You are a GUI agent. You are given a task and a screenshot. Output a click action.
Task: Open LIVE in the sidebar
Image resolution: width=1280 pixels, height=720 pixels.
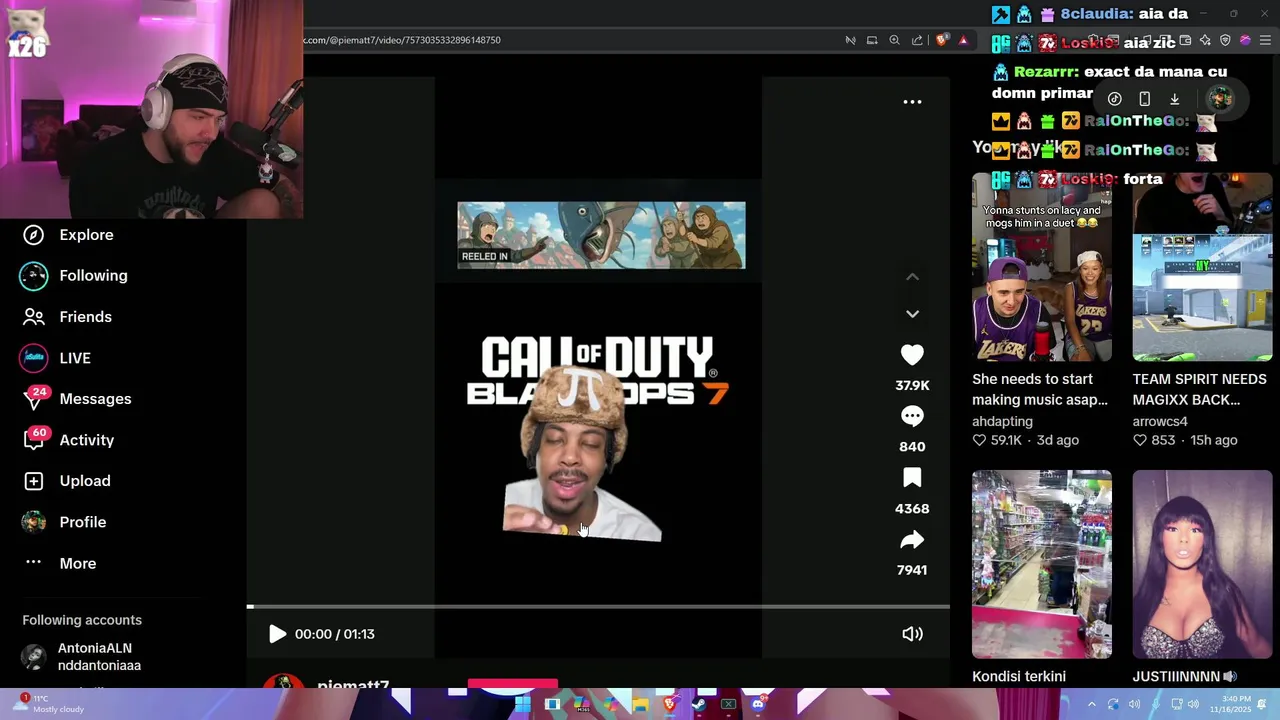click(56, 358)
